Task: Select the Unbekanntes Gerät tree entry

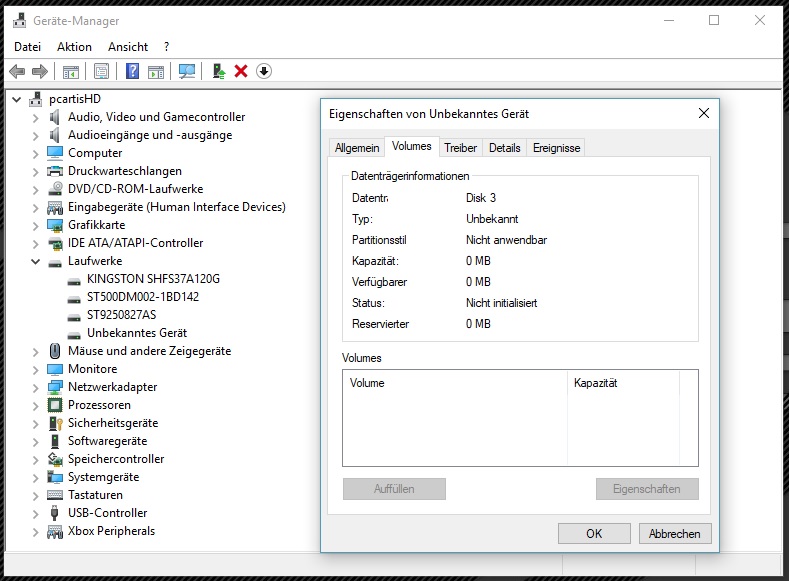Action: click(x=136, y=333)
